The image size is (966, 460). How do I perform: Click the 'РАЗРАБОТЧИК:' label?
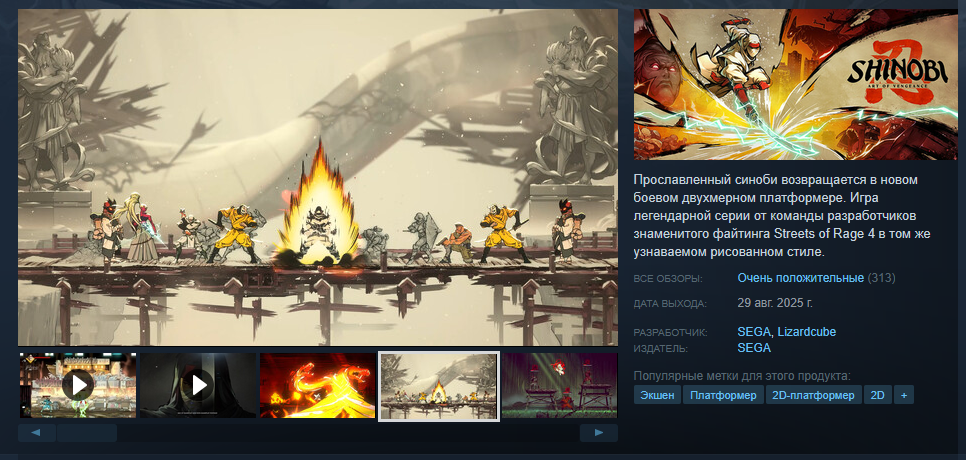(670, 333)
